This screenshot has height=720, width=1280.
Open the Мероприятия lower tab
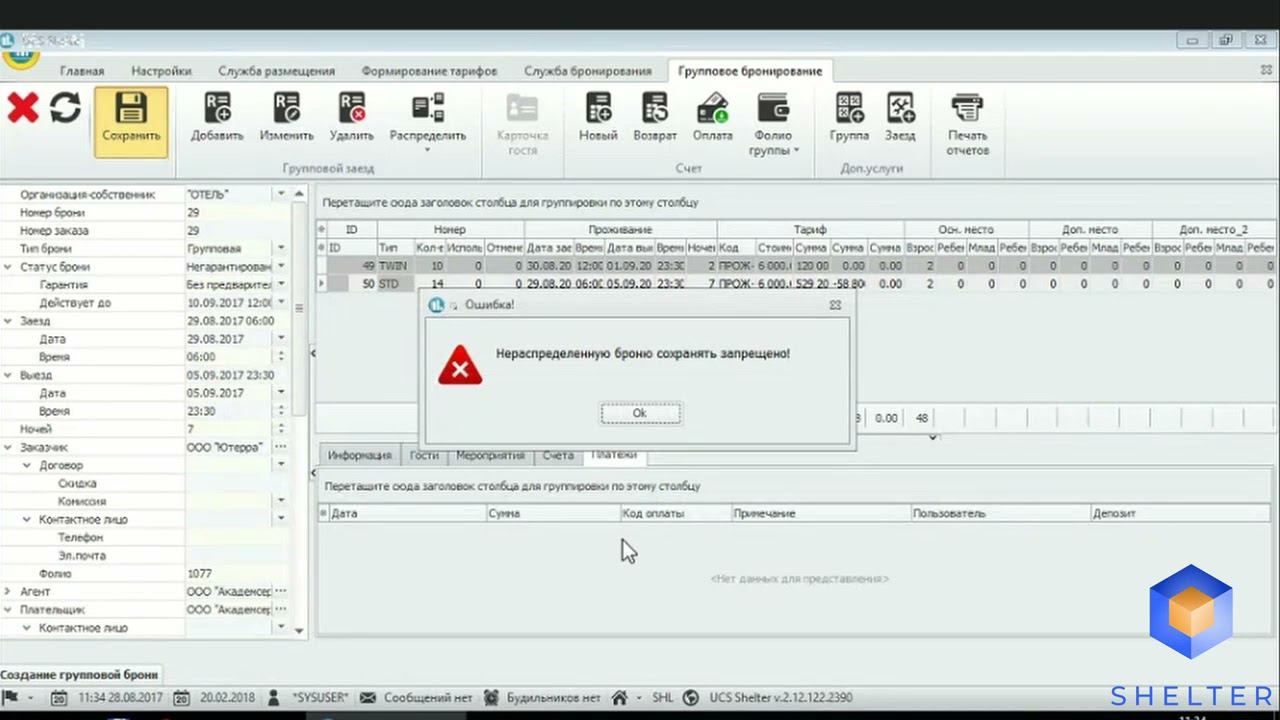(490, 455)
